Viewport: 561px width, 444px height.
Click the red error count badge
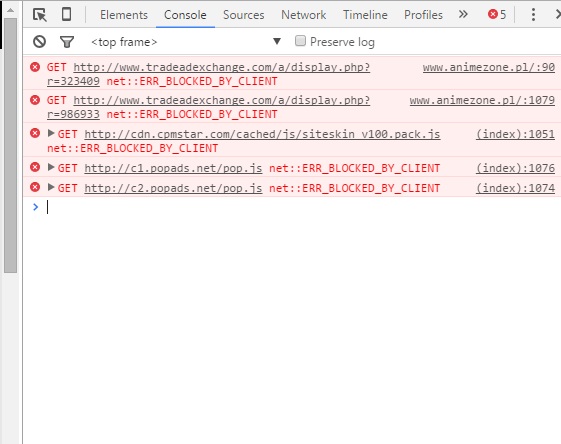[497, 15]
